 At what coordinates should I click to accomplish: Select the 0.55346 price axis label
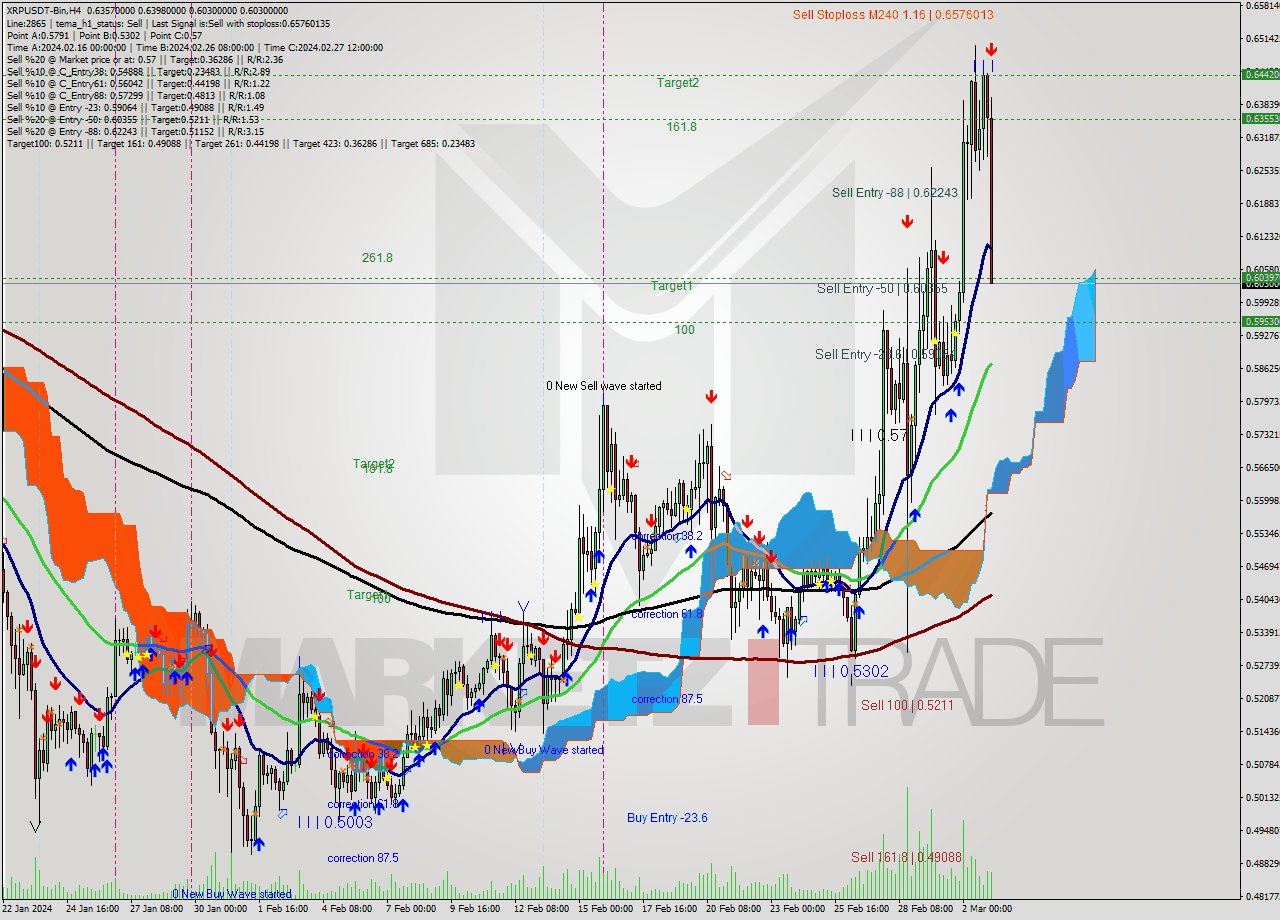[x=1260, y=533]
